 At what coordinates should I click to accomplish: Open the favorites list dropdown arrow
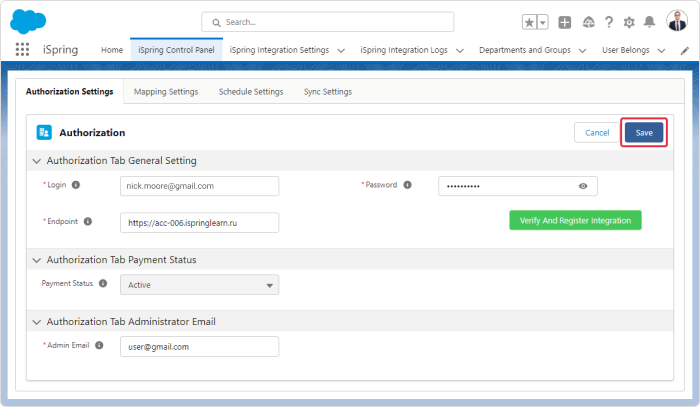tap(542, 22)
